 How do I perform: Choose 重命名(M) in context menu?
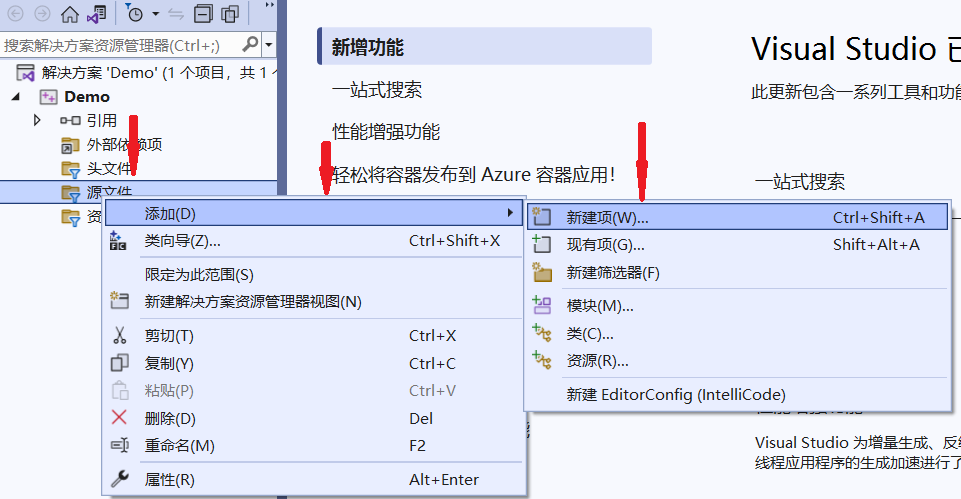click(x=314, y=446)
